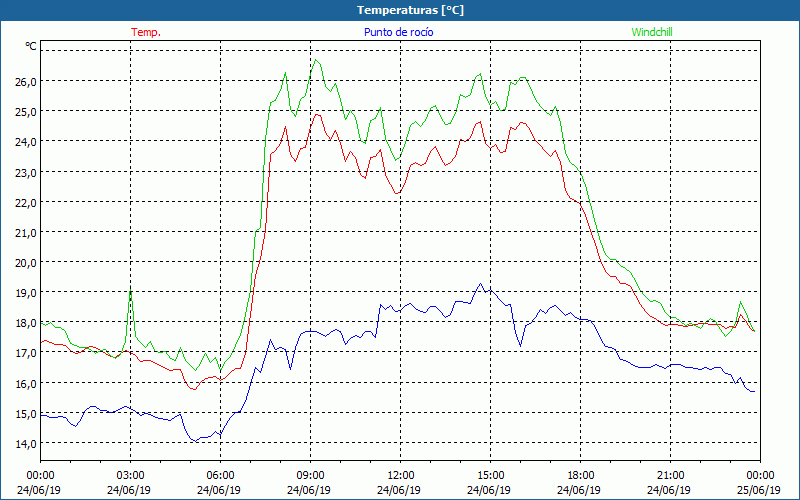Click the 16,0 y-axis label
Viewport: 800px width, 500px height.
25,383
